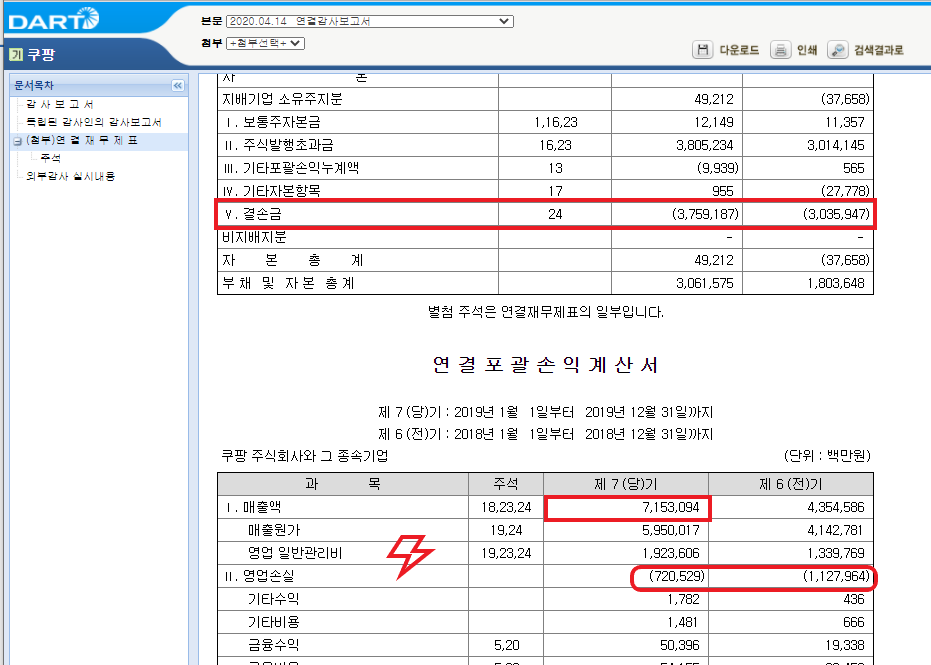This screenshot has height=665, width=931.
Task: Click the 검색결과로 button
Action: [878, 50]
